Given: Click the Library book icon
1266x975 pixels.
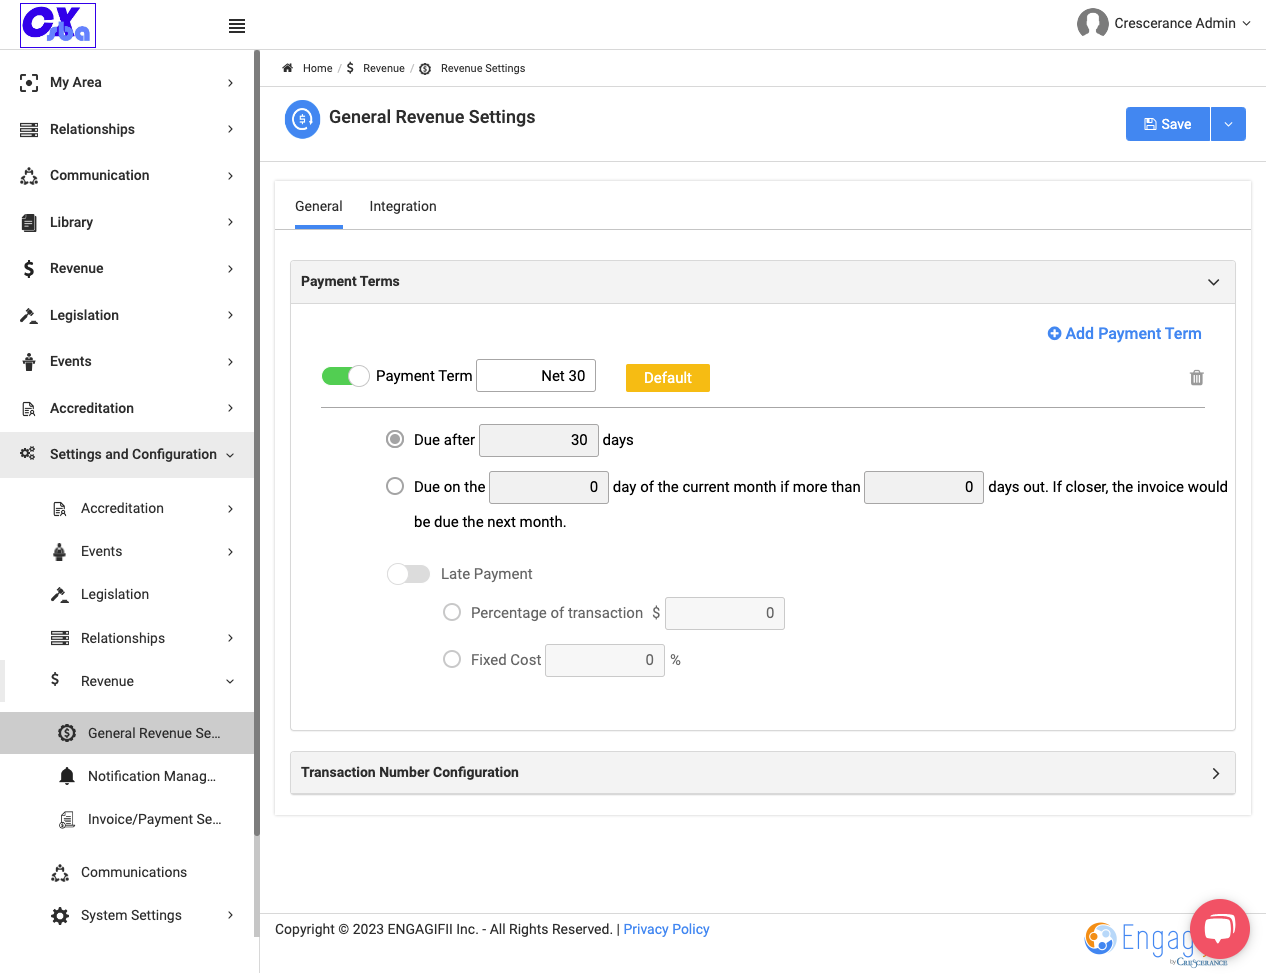Looking at the screenshot, I should point(29,222).
